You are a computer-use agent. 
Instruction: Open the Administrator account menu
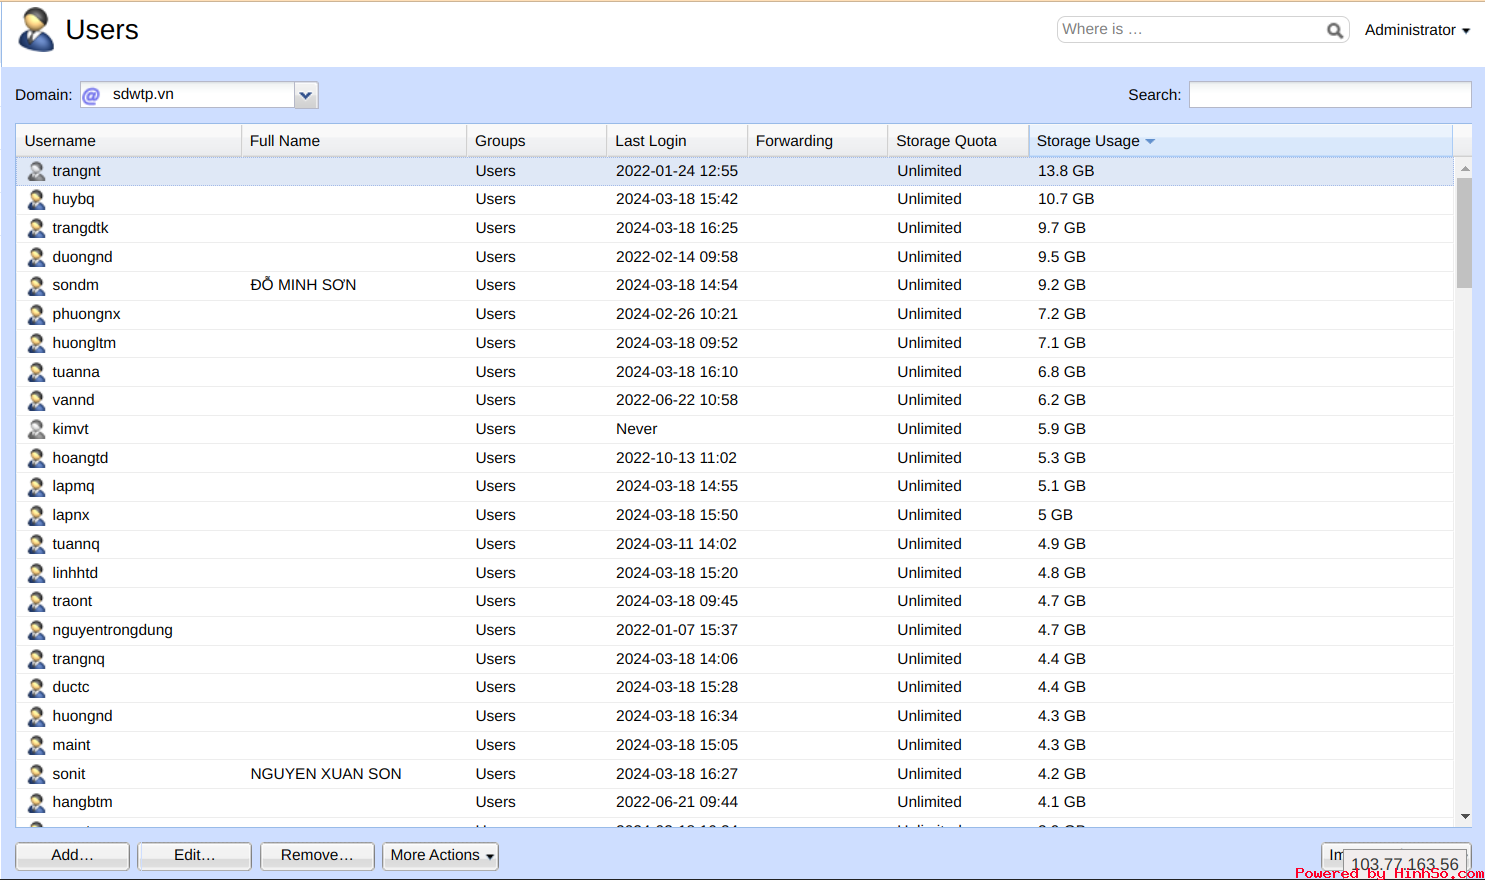tap(1417, 30)
